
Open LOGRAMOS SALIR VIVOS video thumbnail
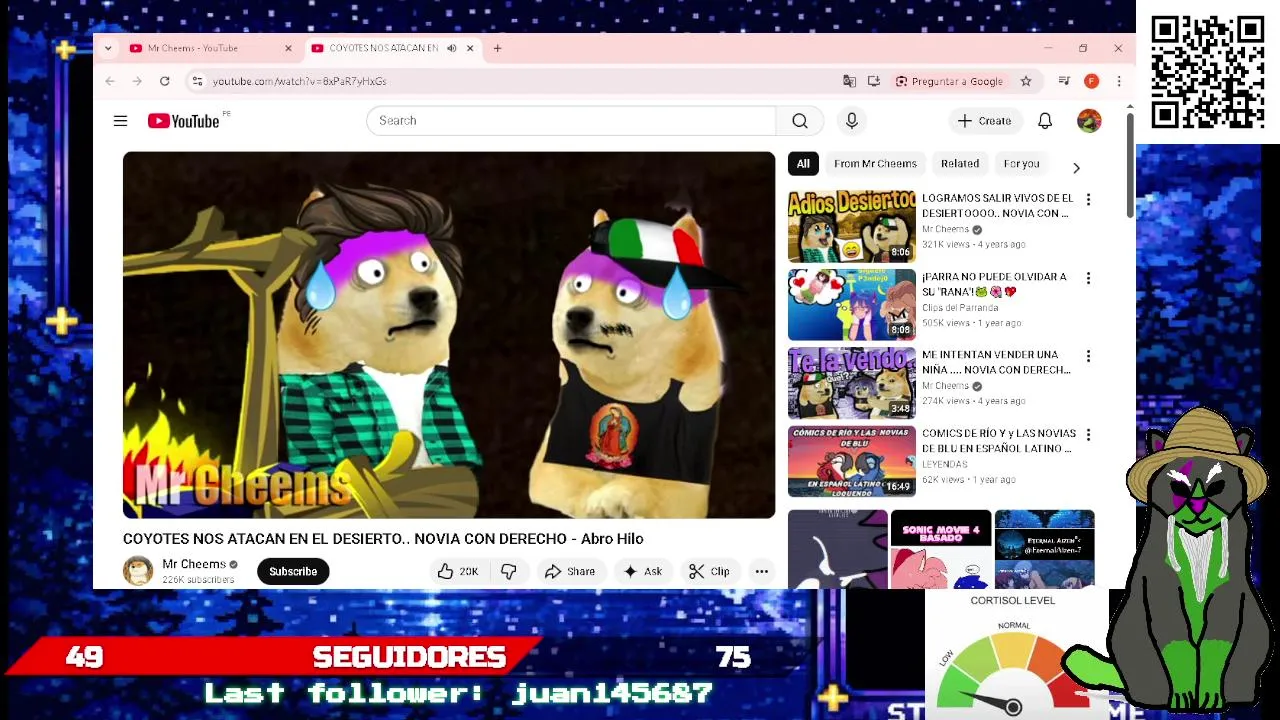point(851,227)
